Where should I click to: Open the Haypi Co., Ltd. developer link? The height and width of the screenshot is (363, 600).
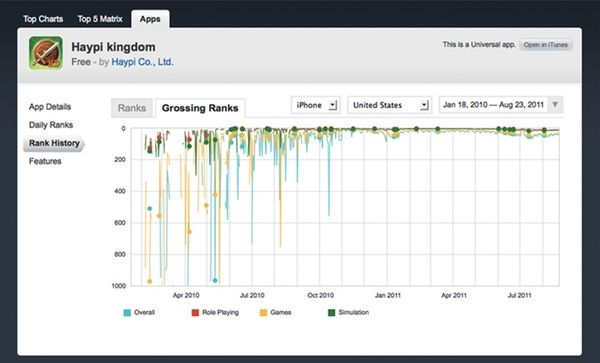coord(142,62)
